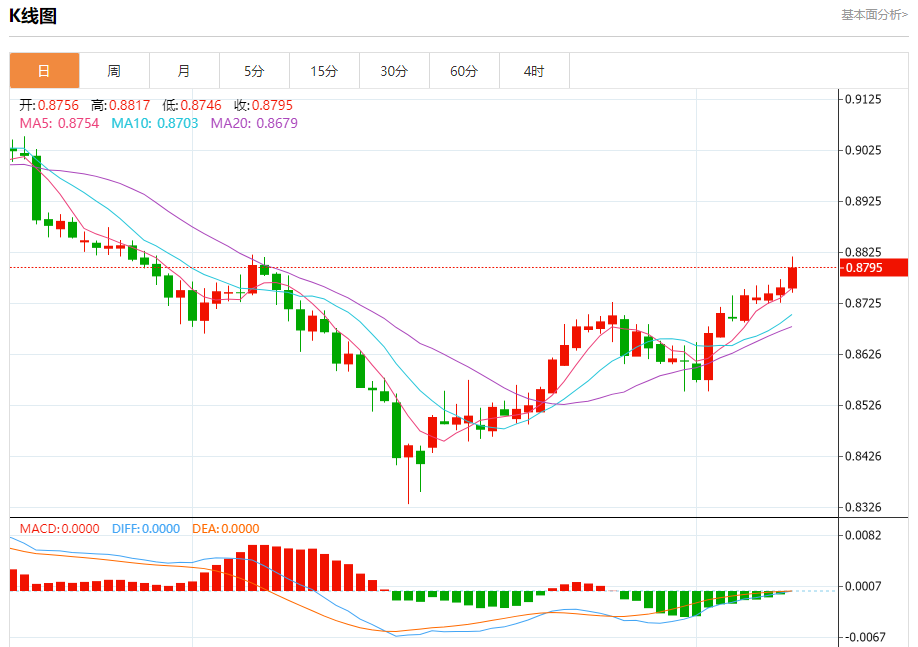Click the 0.8426 price axis label
The height and width of the screenshot is (647, 918).
point(863,456)
